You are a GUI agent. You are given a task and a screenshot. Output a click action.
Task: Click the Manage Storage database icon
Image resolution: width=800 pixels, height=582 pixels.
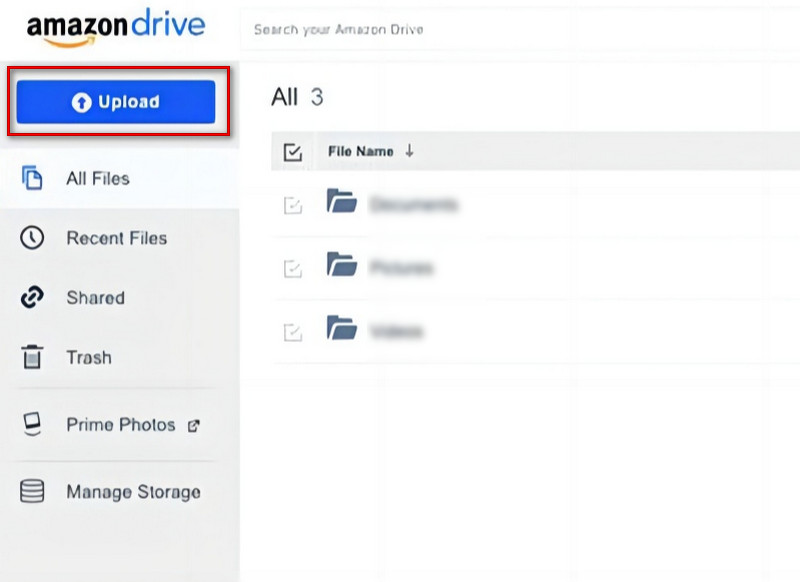(32, 491)
